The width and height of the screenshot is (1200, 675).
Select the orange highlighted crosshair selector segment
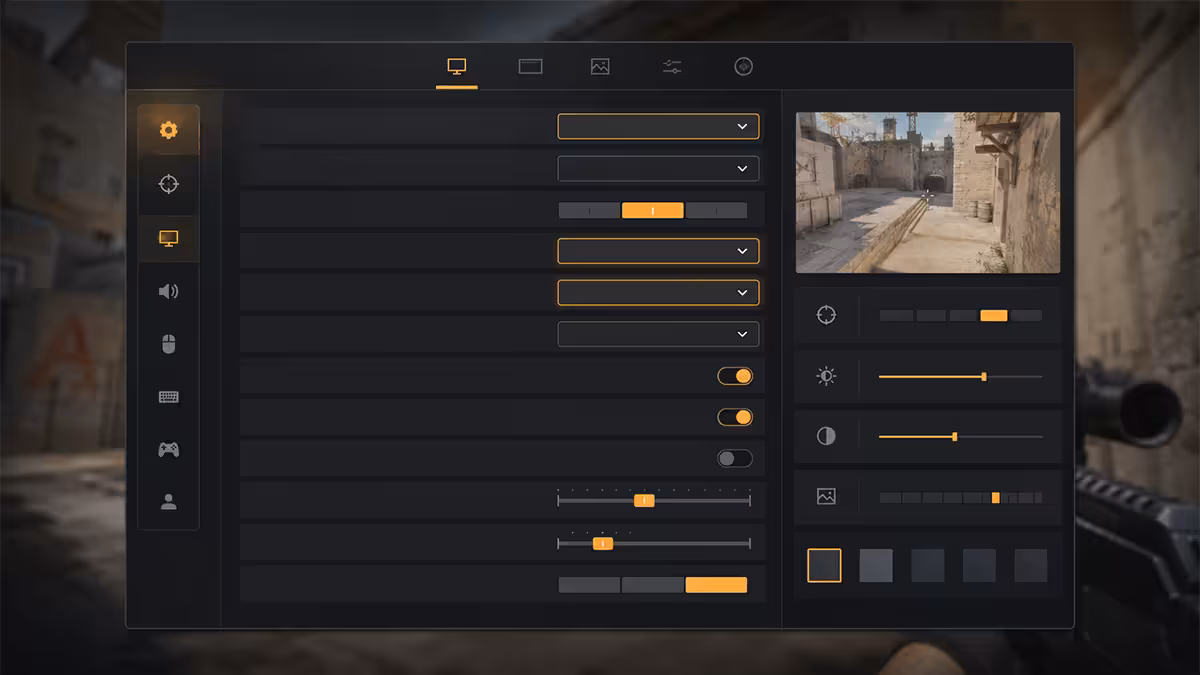994,315
